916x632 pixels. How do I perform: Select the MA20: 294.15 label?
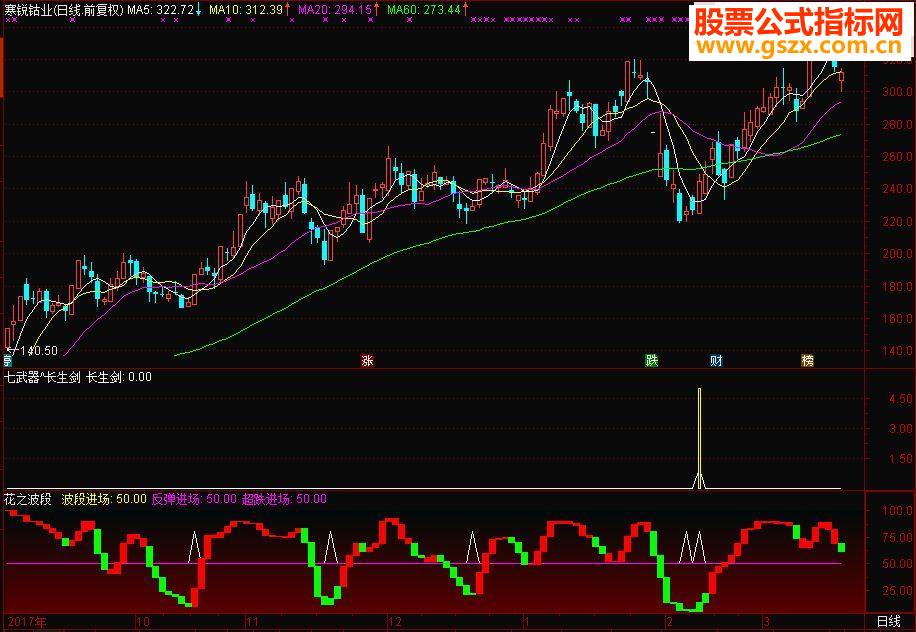click(x=335, y=10)
